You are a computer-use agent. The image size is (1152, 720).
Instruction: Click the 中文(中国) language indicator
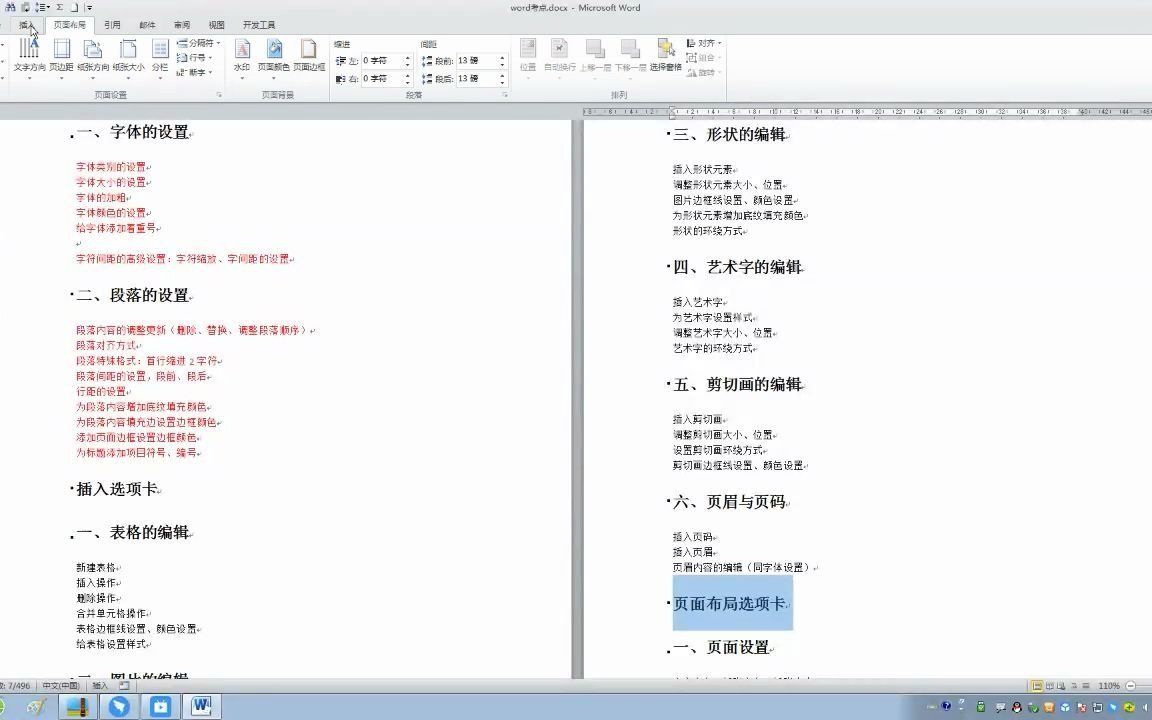[x=60, y=685]
